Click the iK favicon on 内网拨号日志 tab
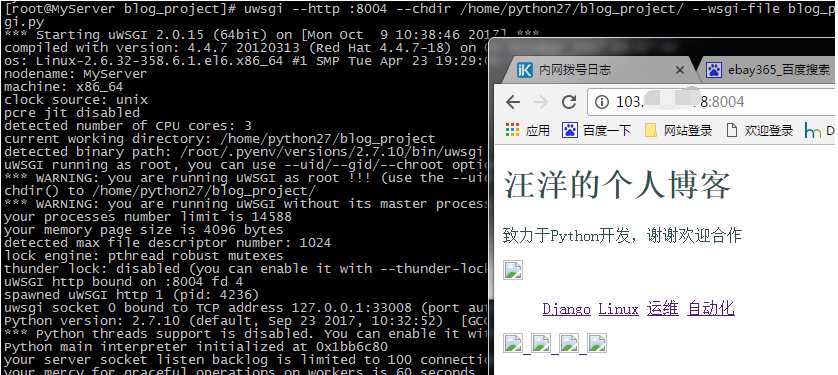Viewport: 838px width, 375px height. (524, 70)
